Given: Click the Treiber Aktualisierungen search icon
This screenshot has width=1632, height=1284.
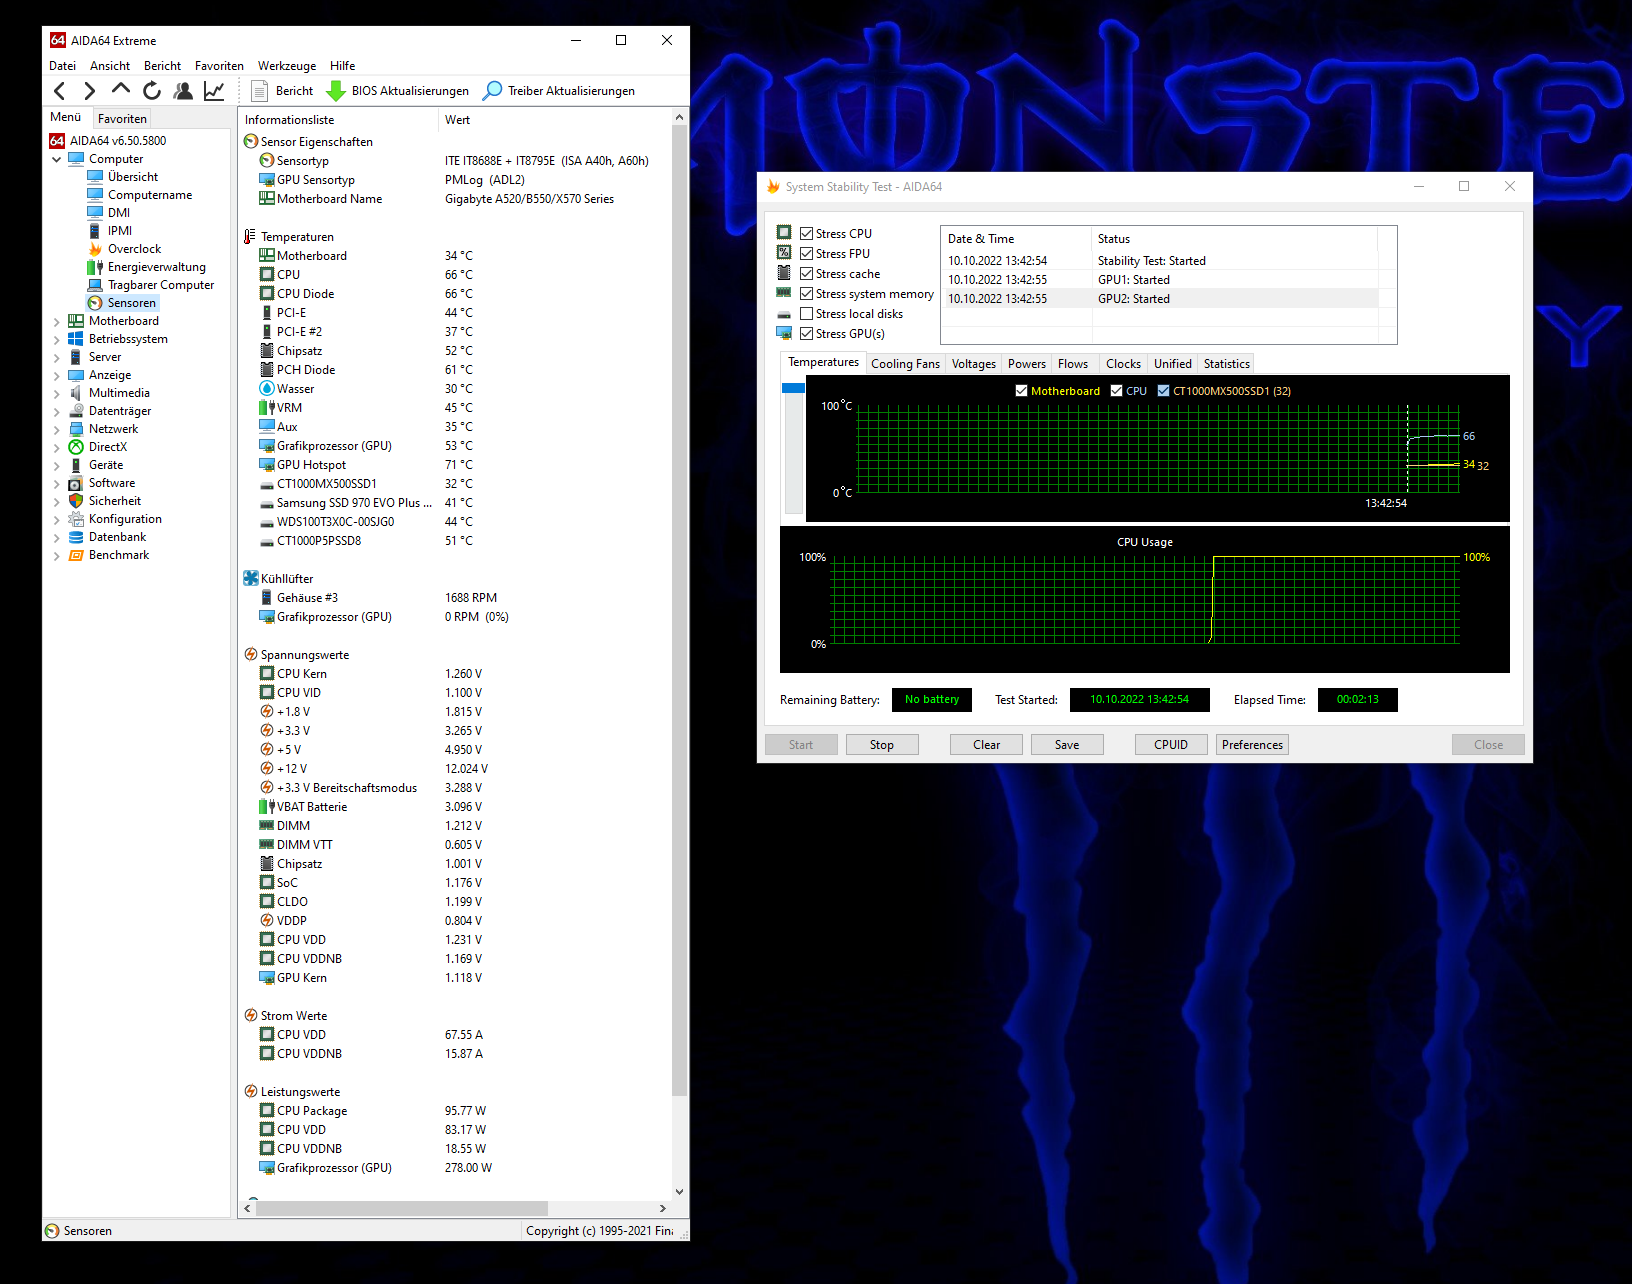Looking at the screenshot, I should (492, 91).
